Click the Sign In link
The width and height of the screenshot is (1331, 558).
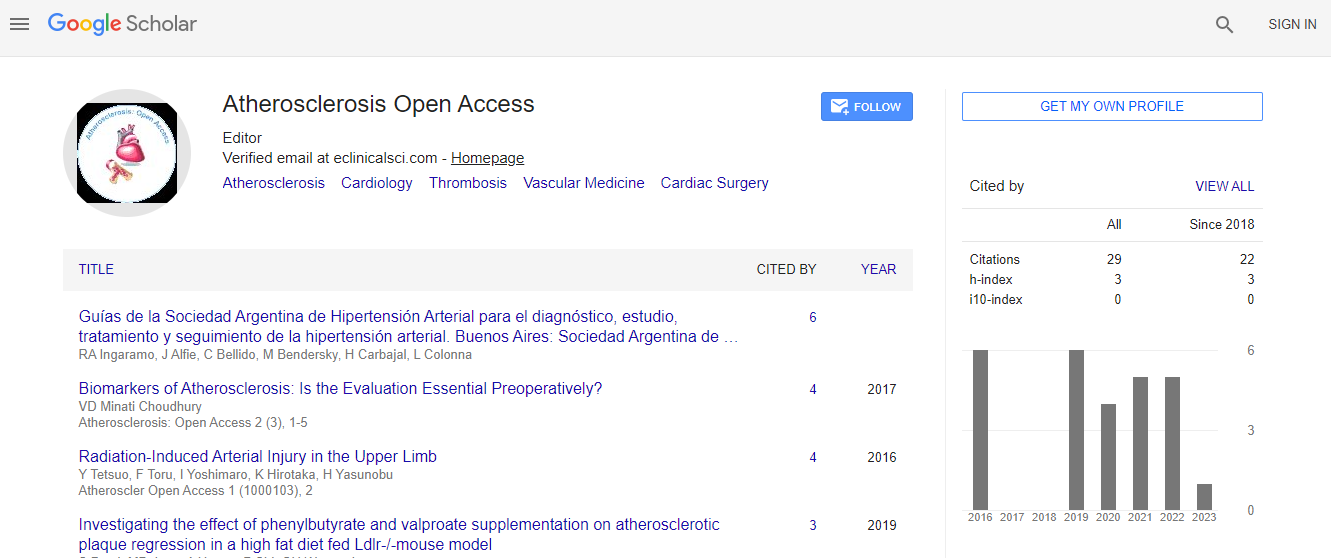click(1292, 25)
